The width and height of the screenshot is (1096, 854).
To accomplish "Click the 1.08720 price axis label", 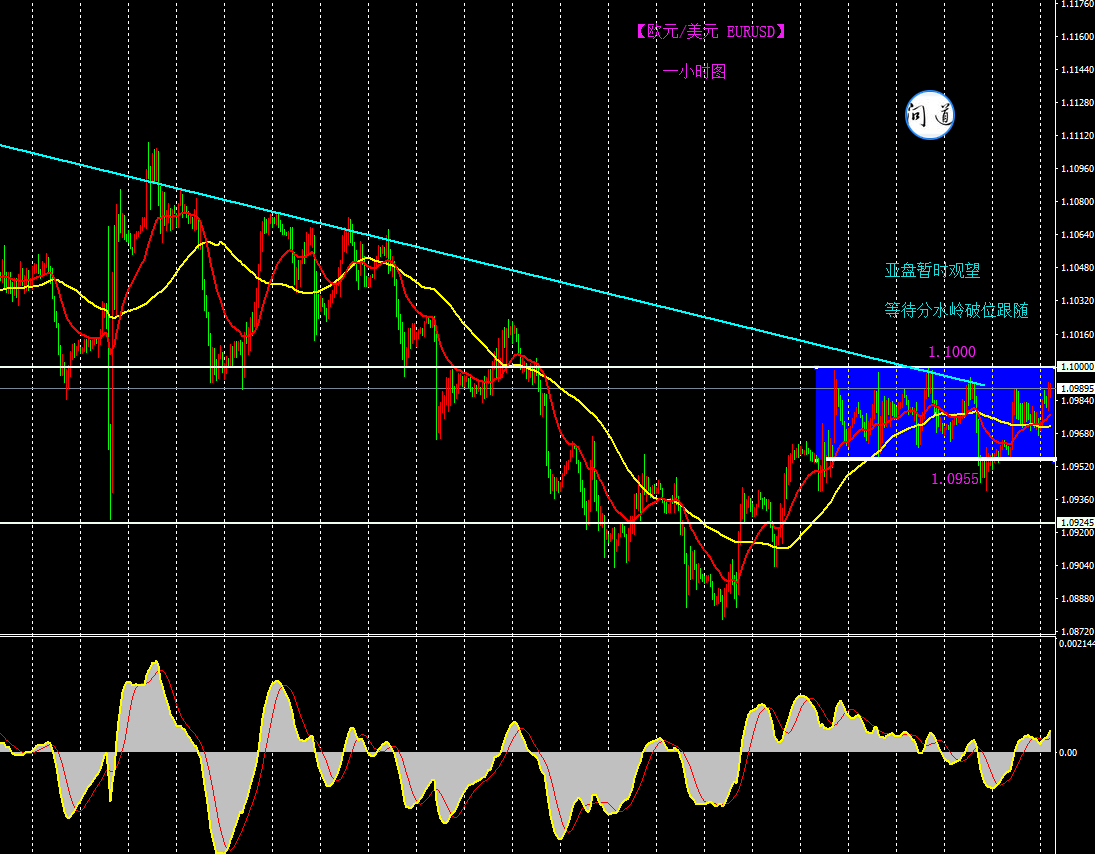I will [1075, 631].
